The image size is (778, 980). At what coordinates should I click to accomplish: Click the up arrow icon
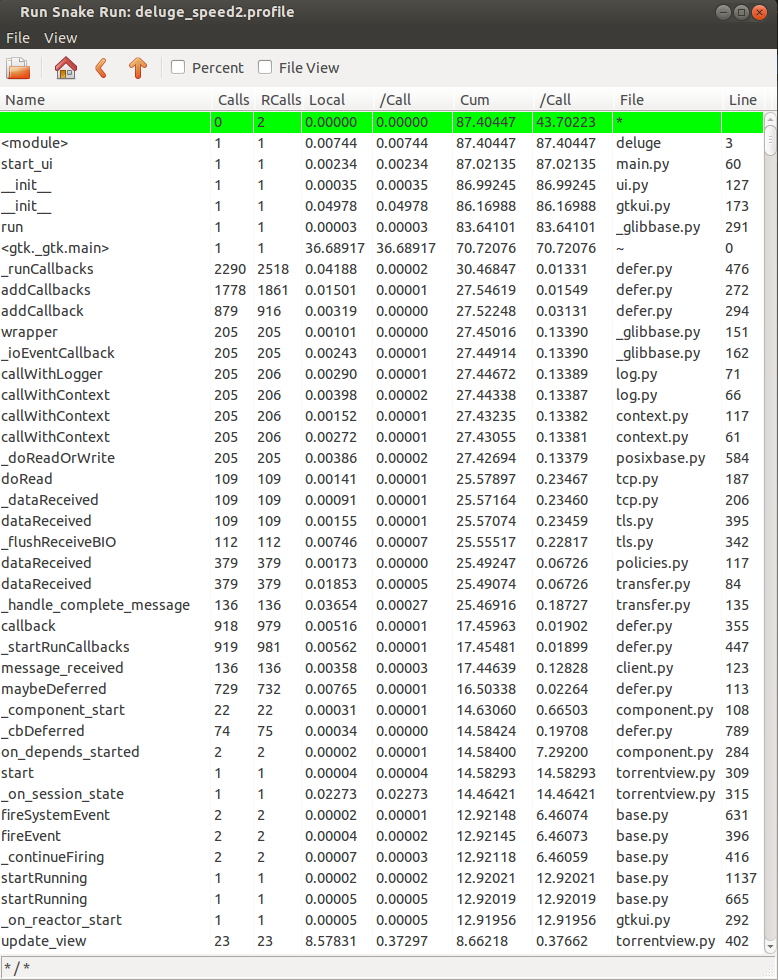[x=138, y=68]
